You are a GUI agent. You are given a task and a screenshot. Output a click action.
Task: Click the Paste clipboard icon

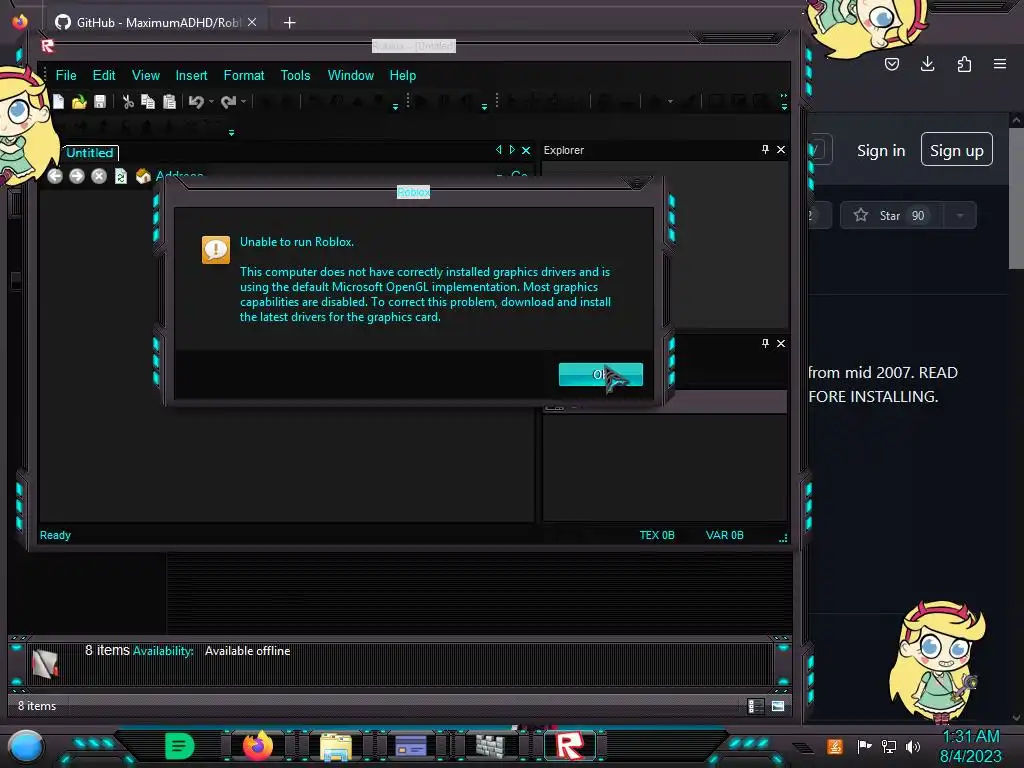click(x=169, y=102)
